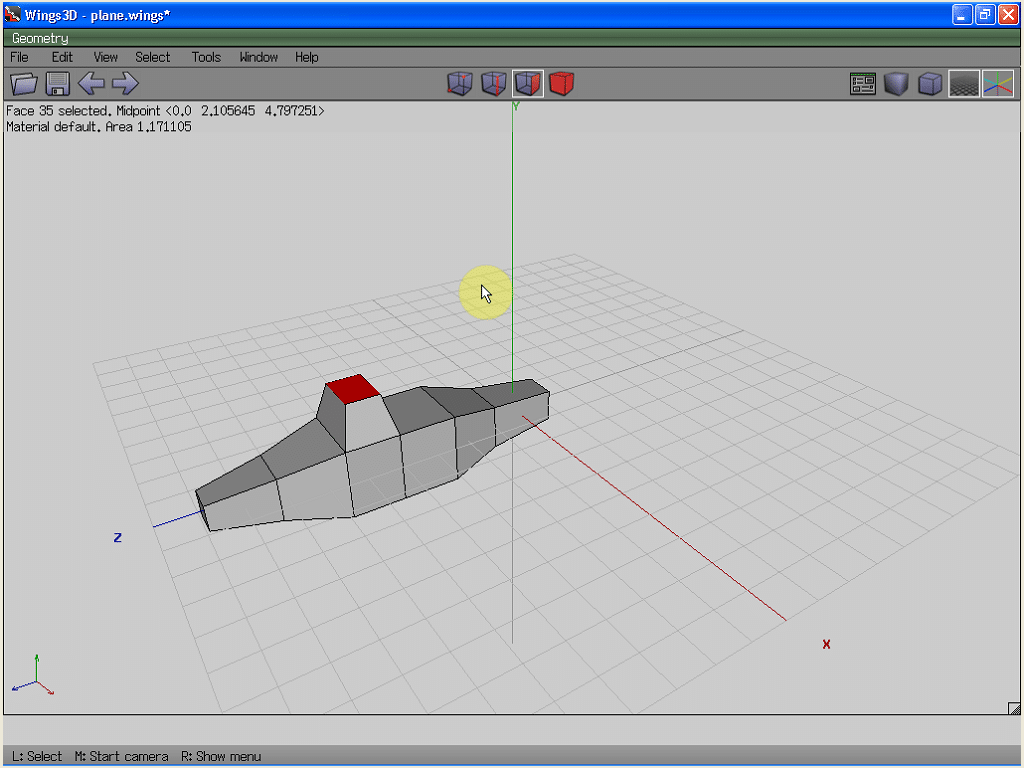
Task: Expand the Select menu
Action: [x=153, y=57]
